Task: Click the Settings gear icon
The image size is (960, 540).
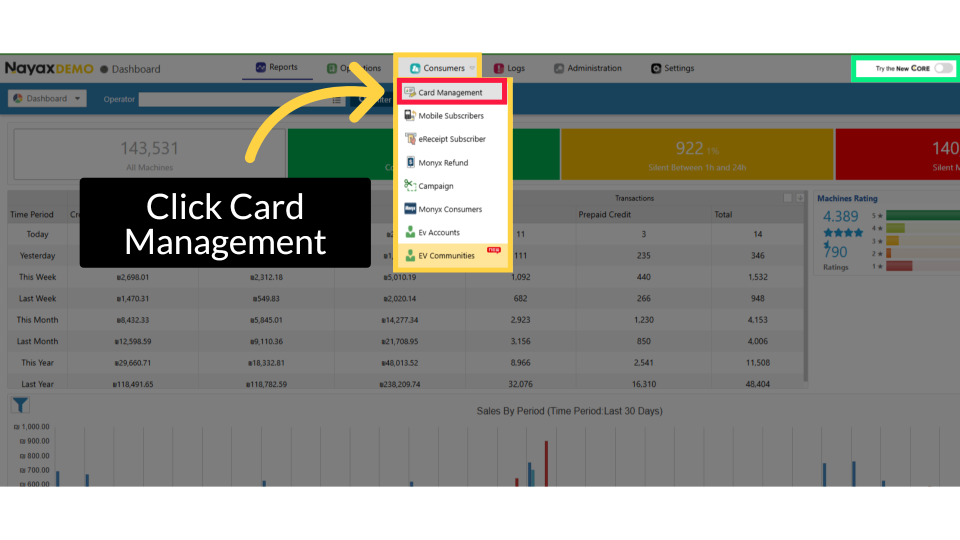Action: (x=656, y=68)
